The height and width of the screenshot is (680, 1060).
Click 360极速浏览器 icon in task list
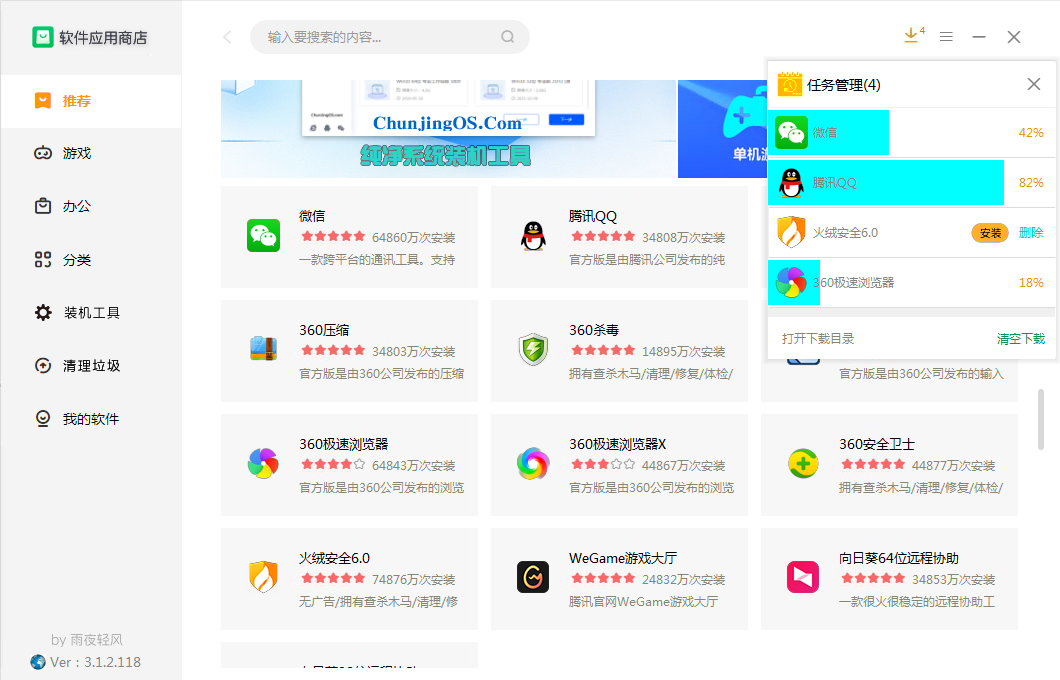coord(791,283)
